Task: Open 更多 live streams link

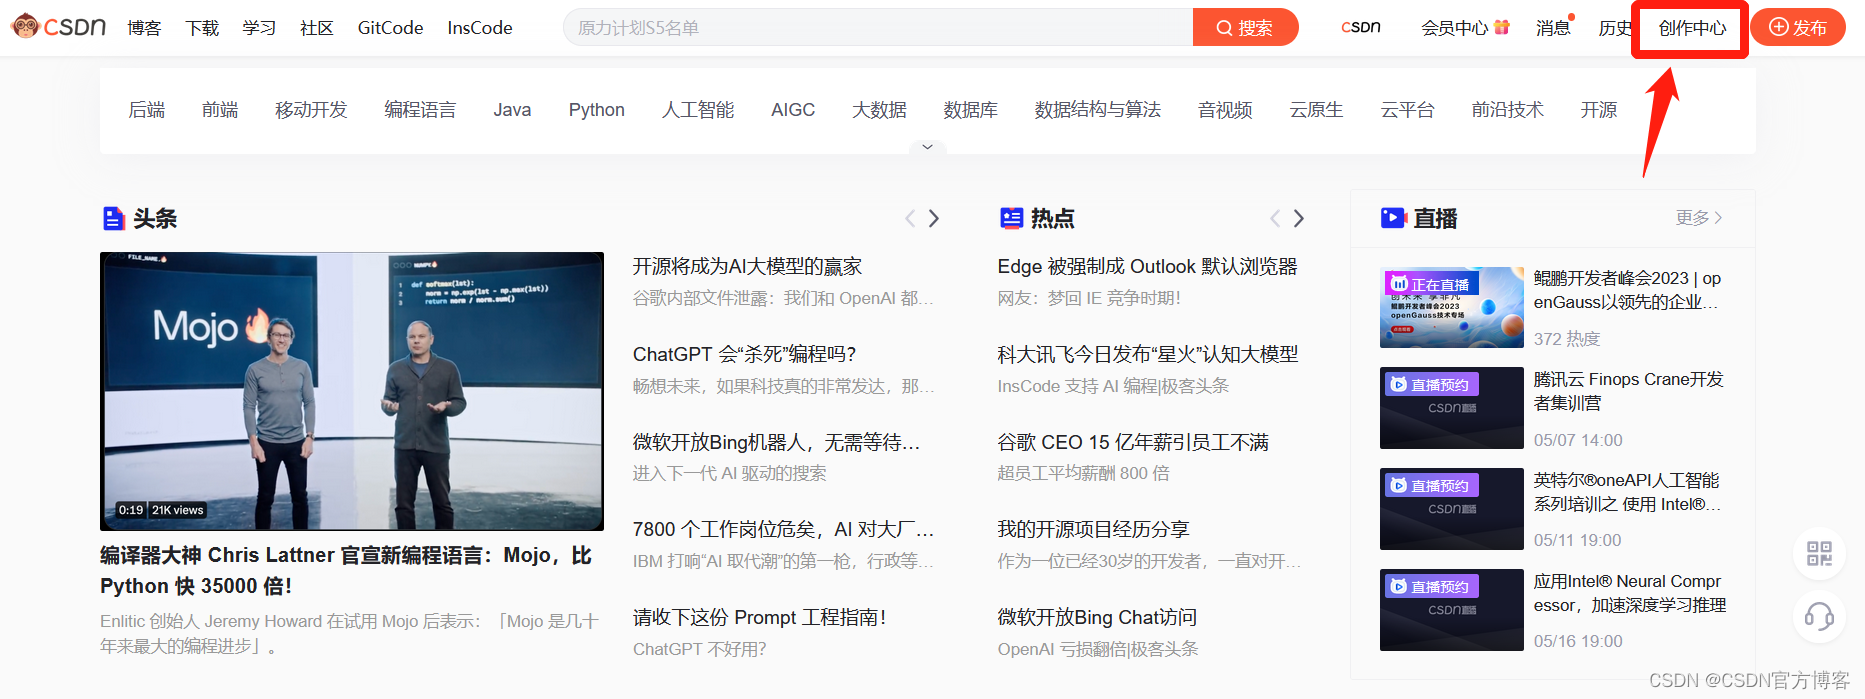Action: [x=1699, y=218]
